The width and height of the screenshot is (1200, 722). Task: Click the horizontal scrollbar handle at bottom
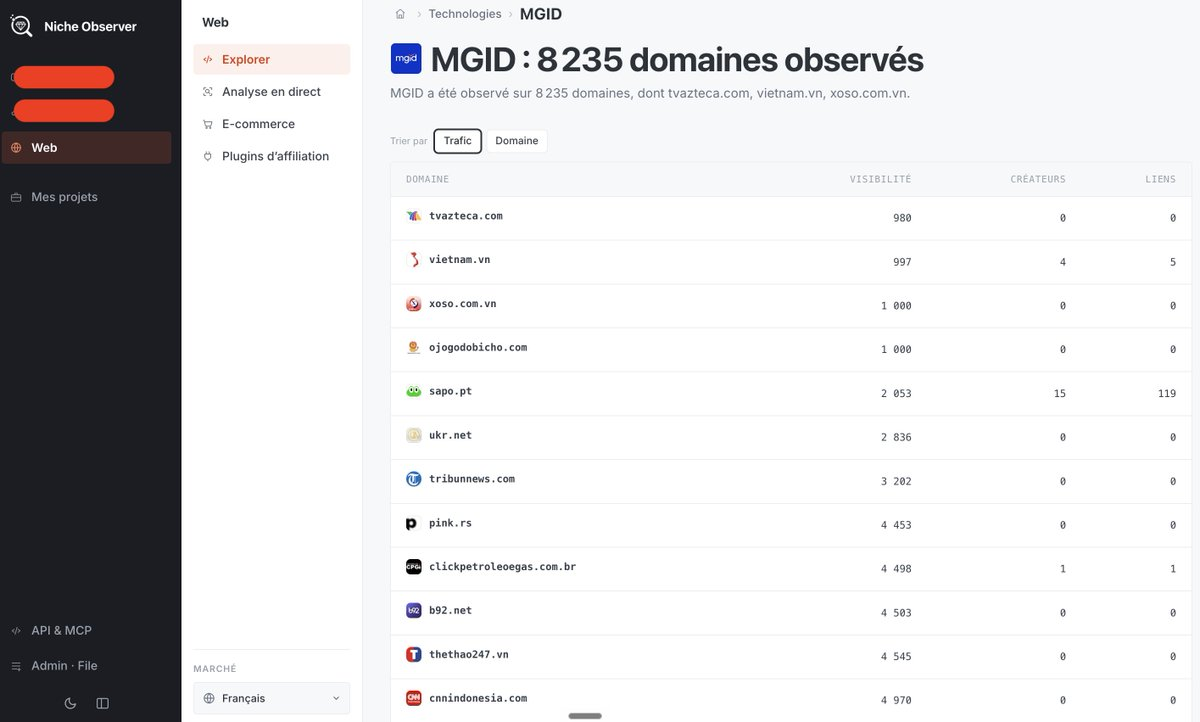pos(585,716)
